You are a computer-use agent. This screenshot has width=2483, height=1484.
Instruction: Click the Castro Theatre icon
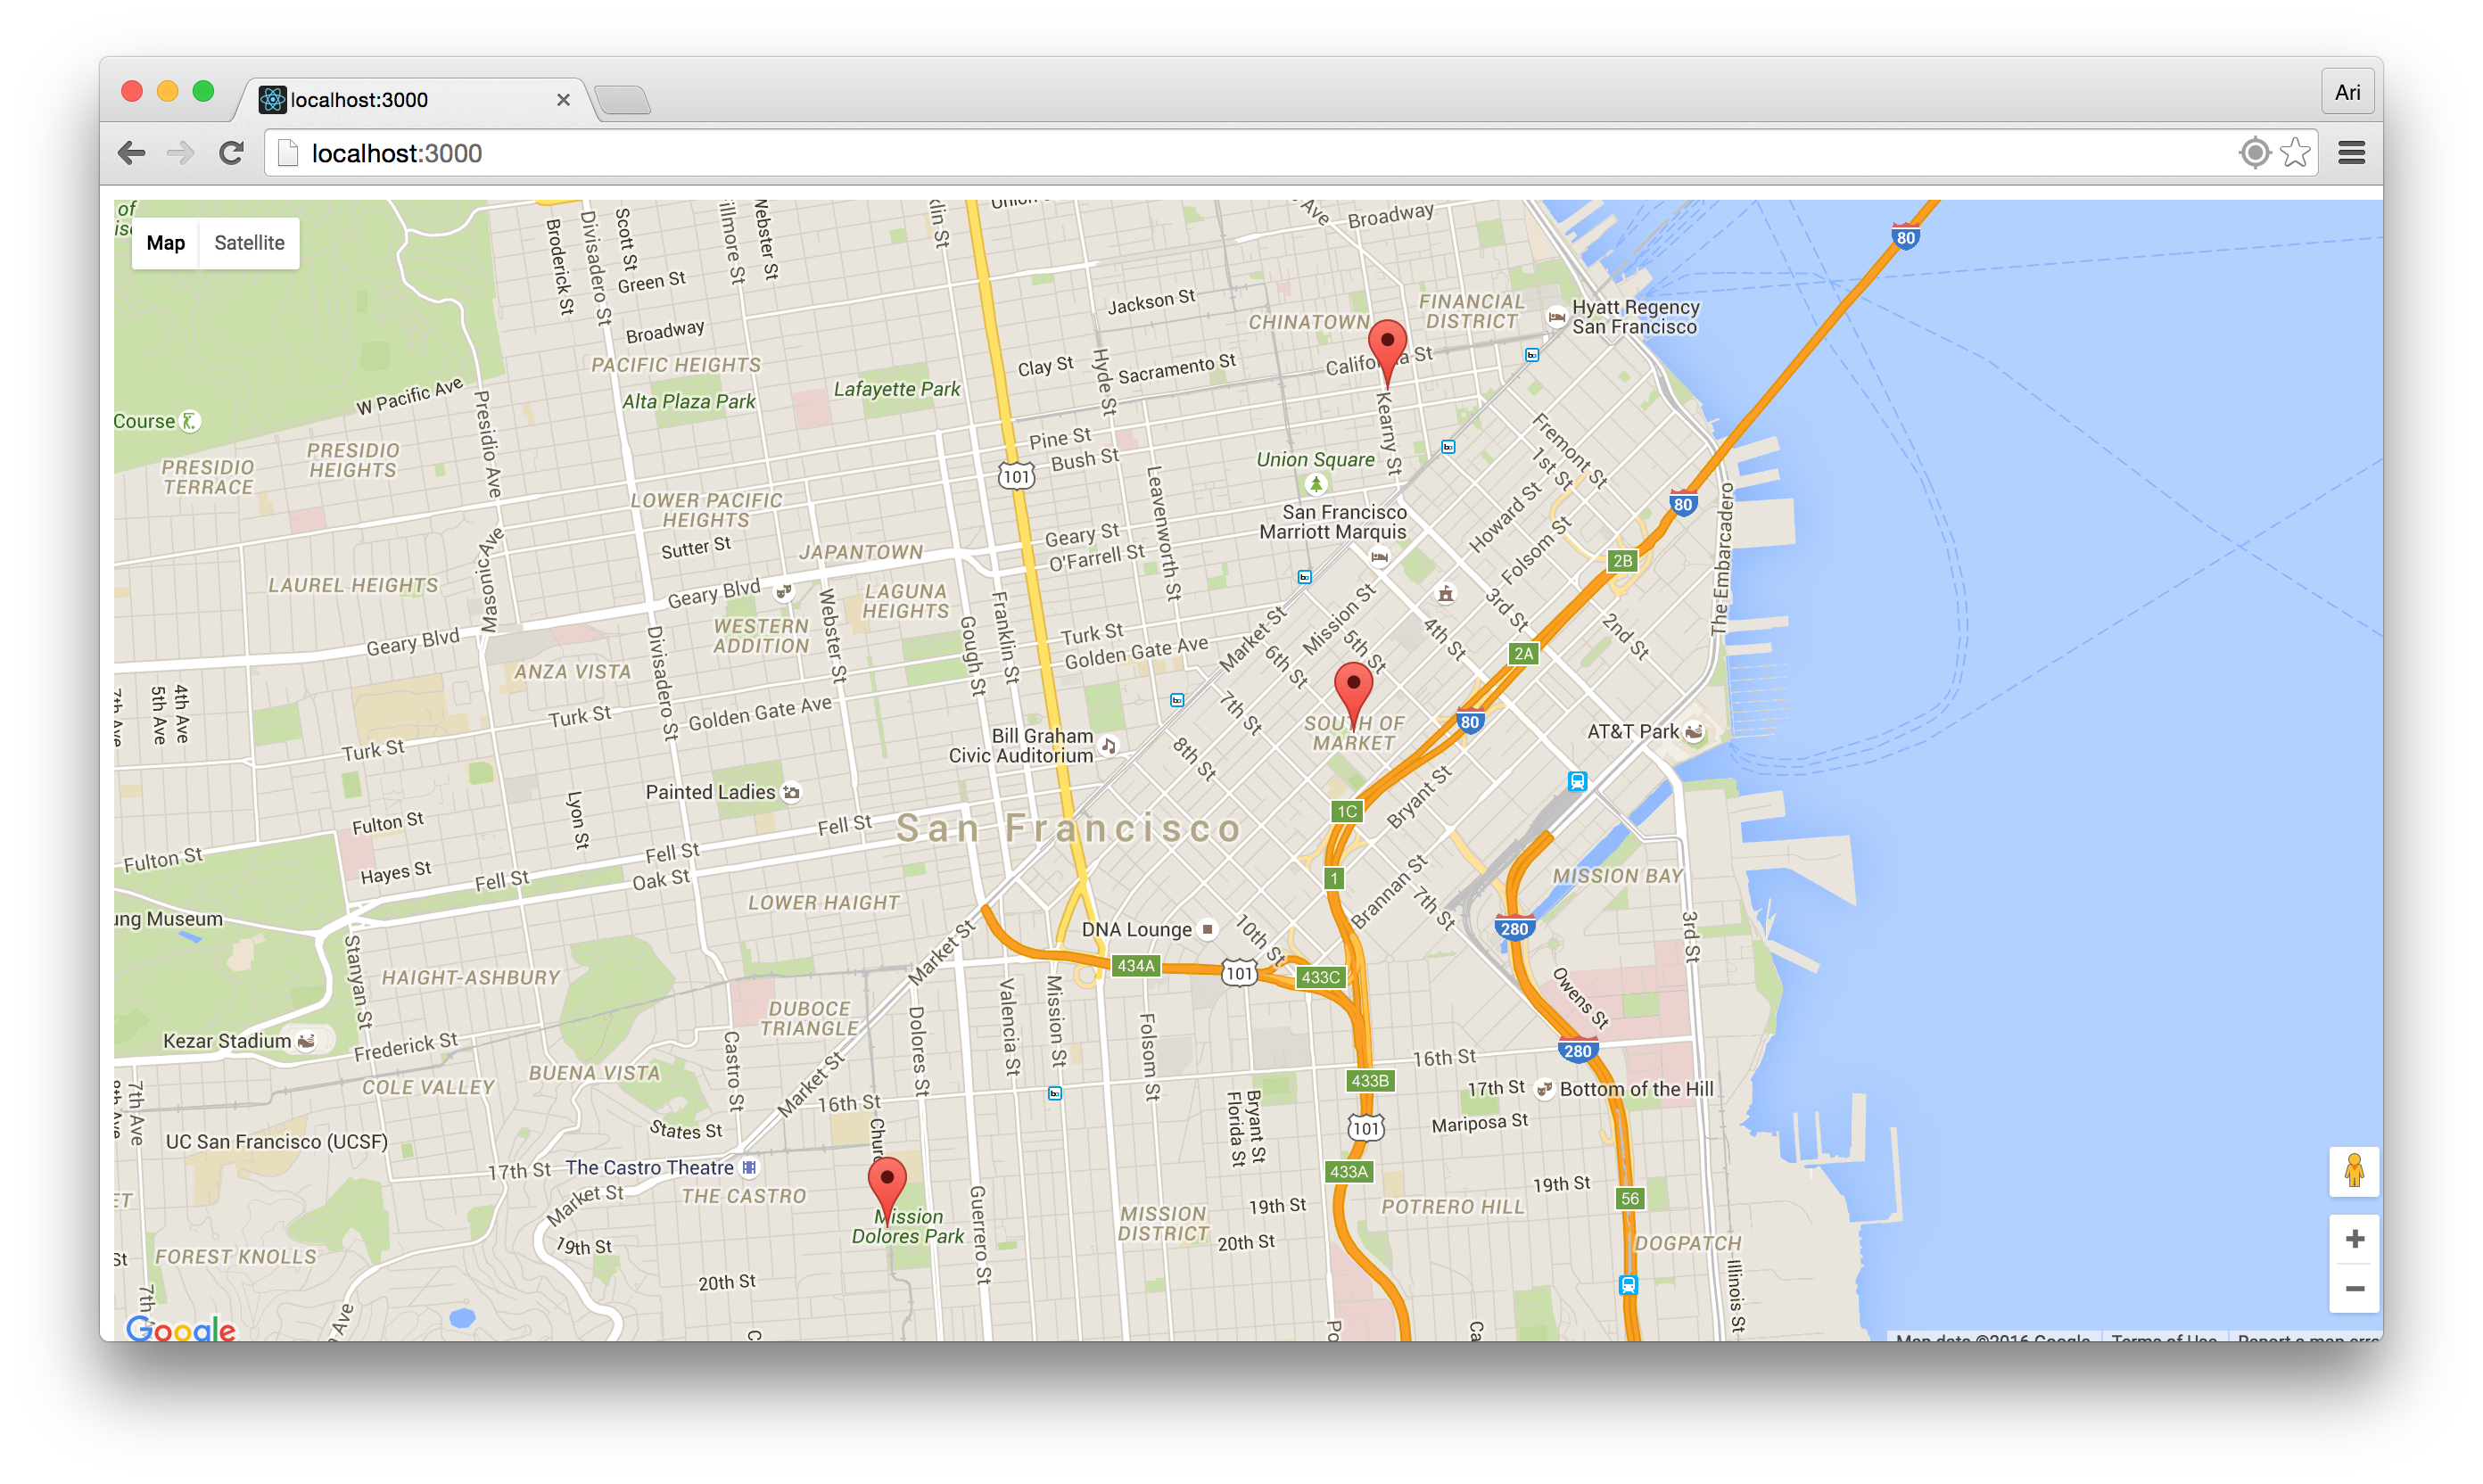click(x=749, y=1167)
